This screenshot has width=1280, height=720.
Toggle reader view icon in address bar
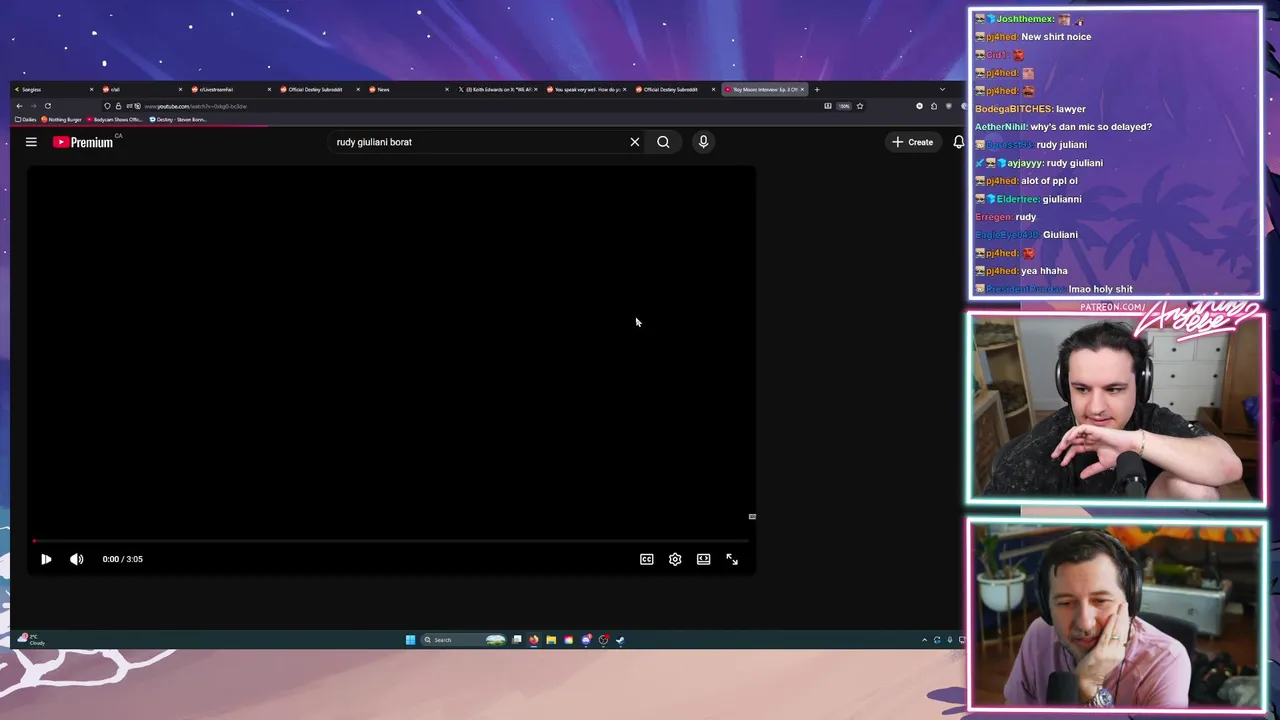pyautogui.click(x=827, y=106)
